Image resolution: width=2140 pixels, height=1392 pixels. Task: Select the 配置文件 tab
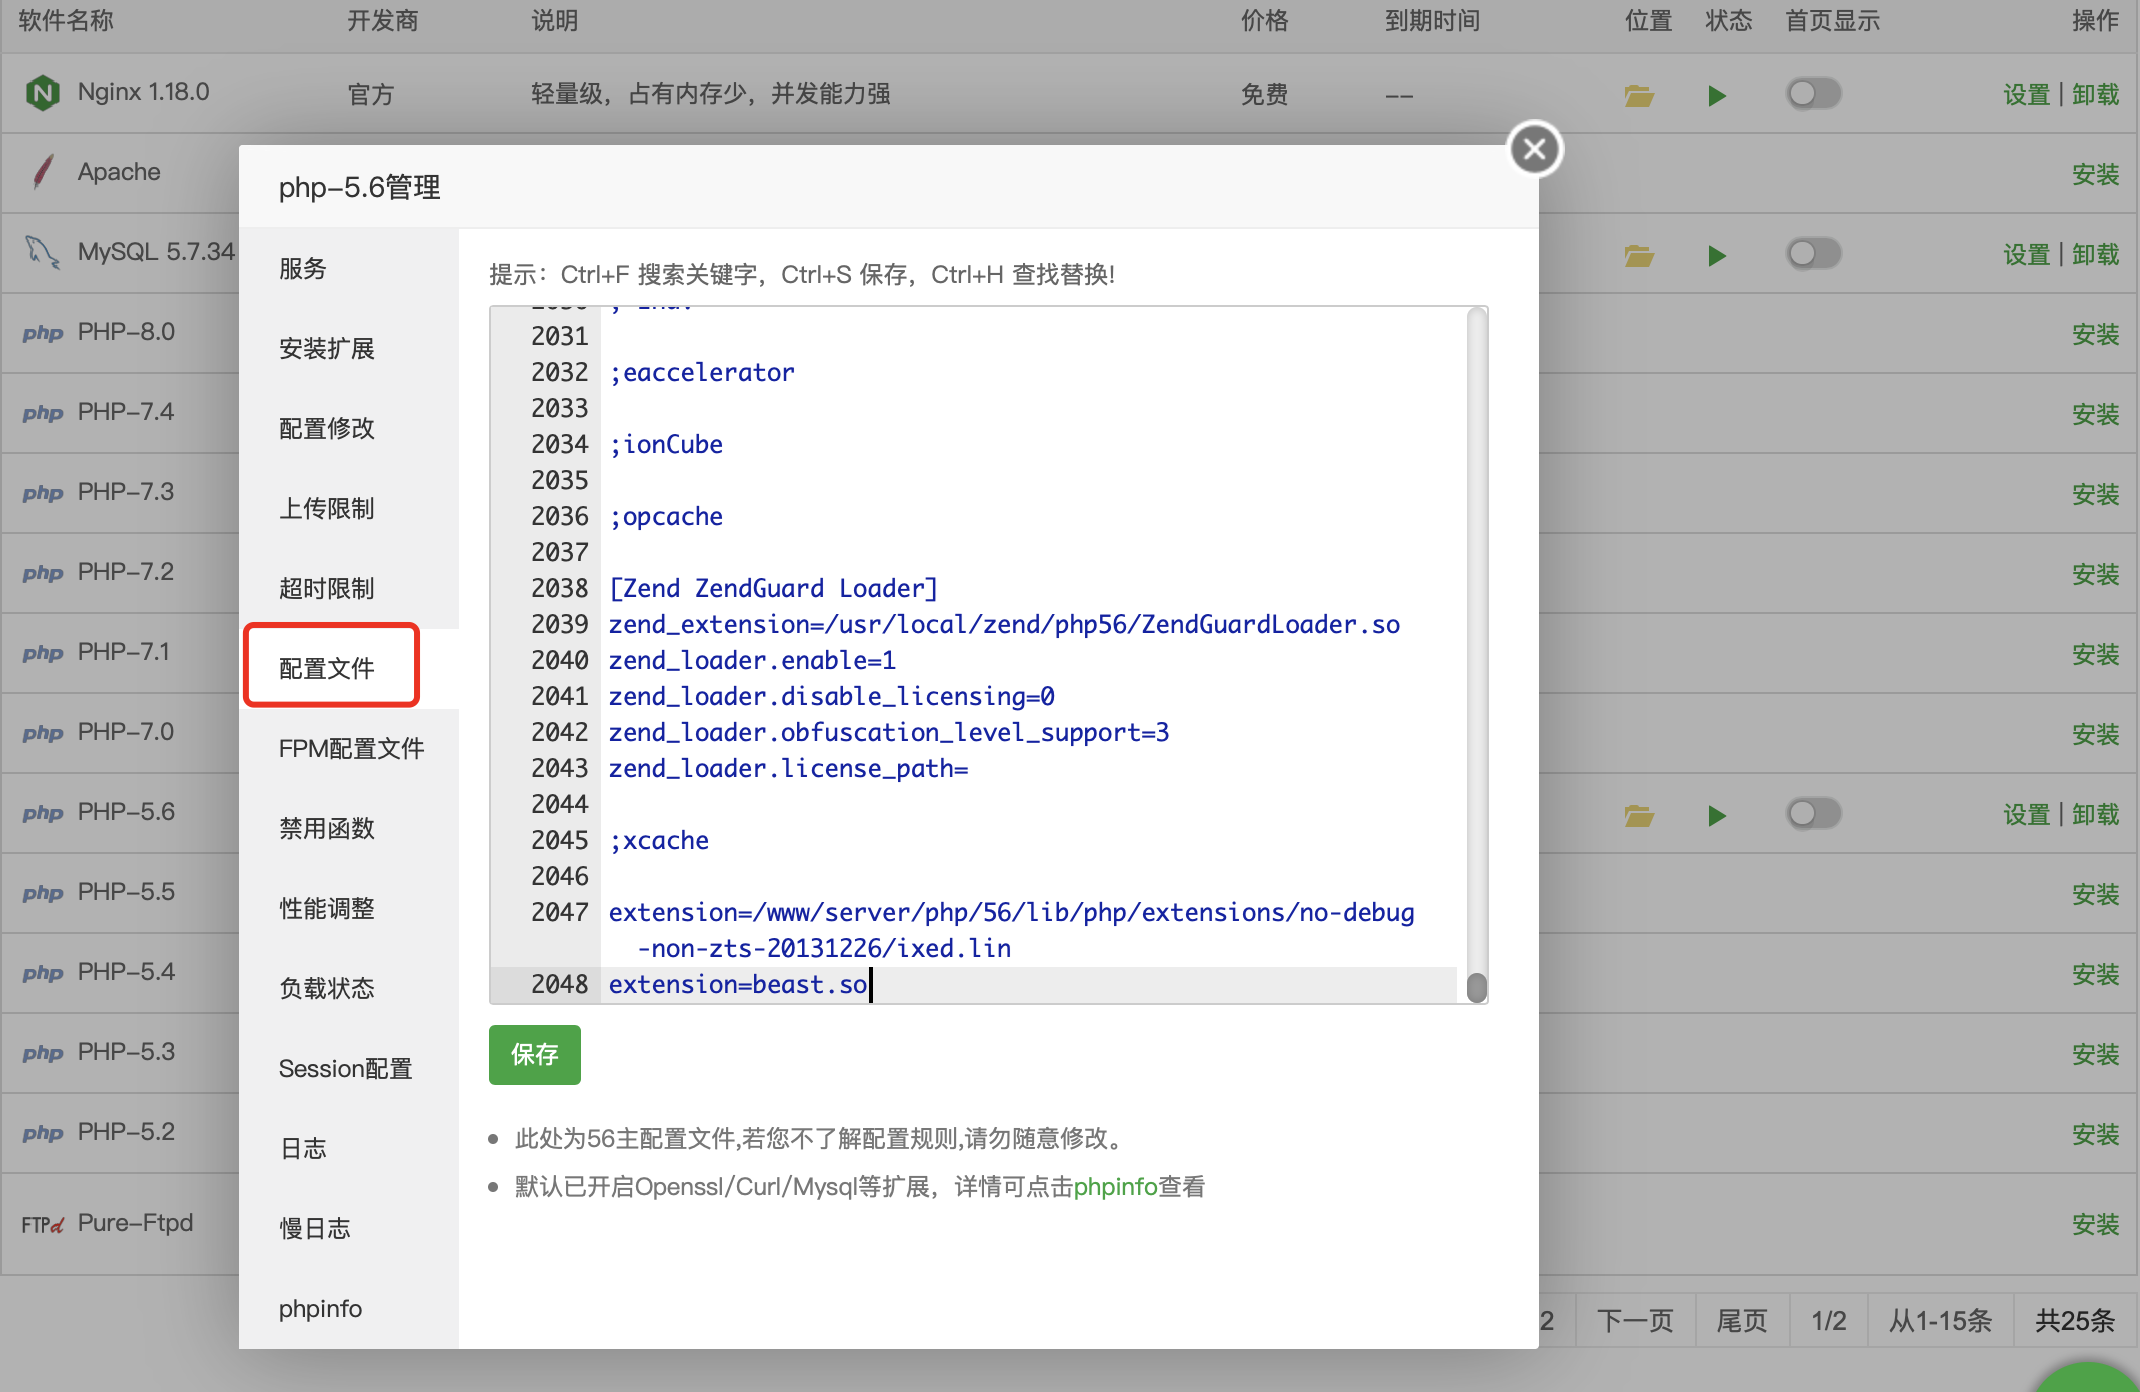[349, 668]
